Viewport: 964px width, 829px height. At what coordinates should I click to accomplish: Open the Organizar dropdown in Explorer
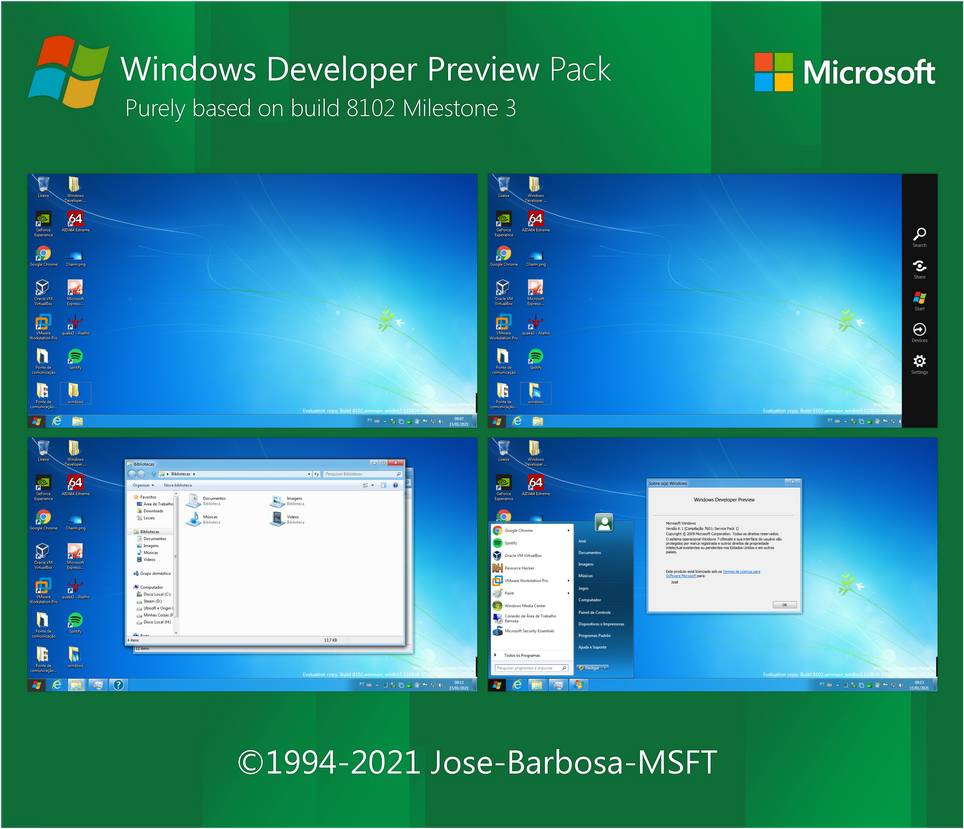143,485
